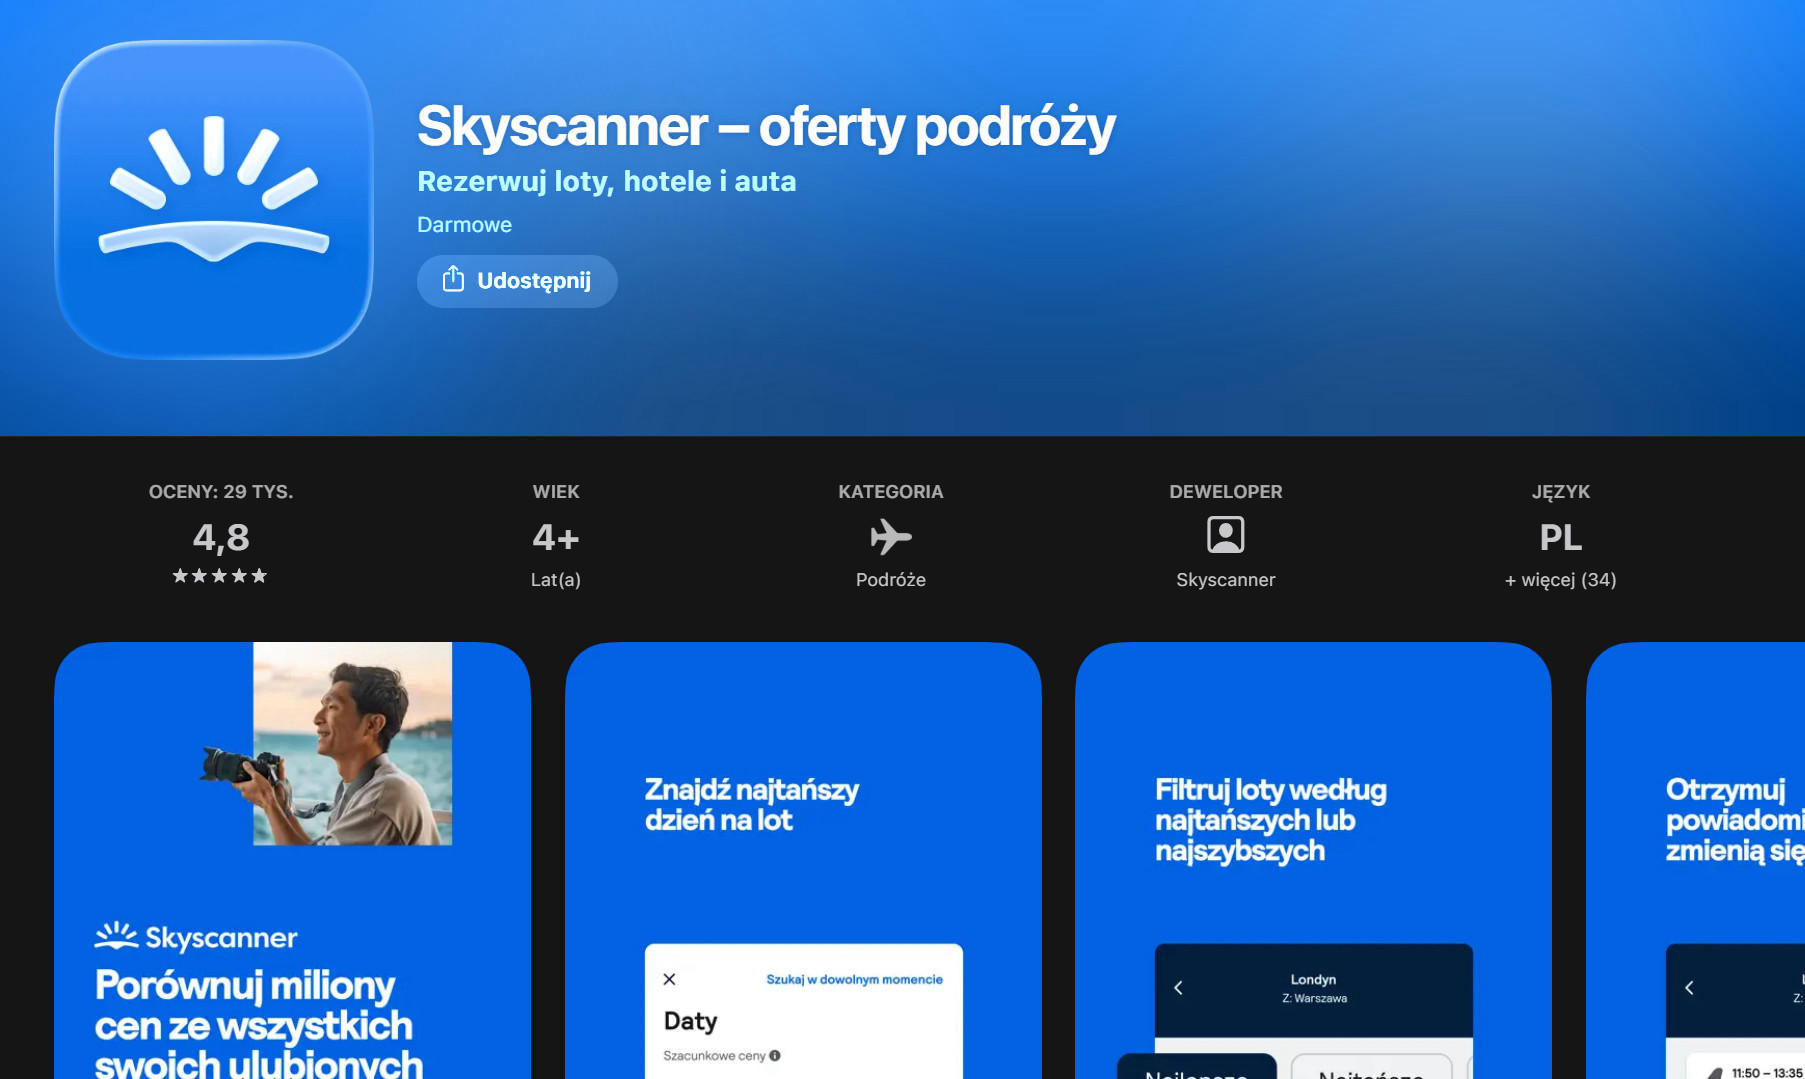The image size is (1805, 1079).
Task: Click the Skyscanner sunrise logo in first screenshot
Action: (116, 936)
